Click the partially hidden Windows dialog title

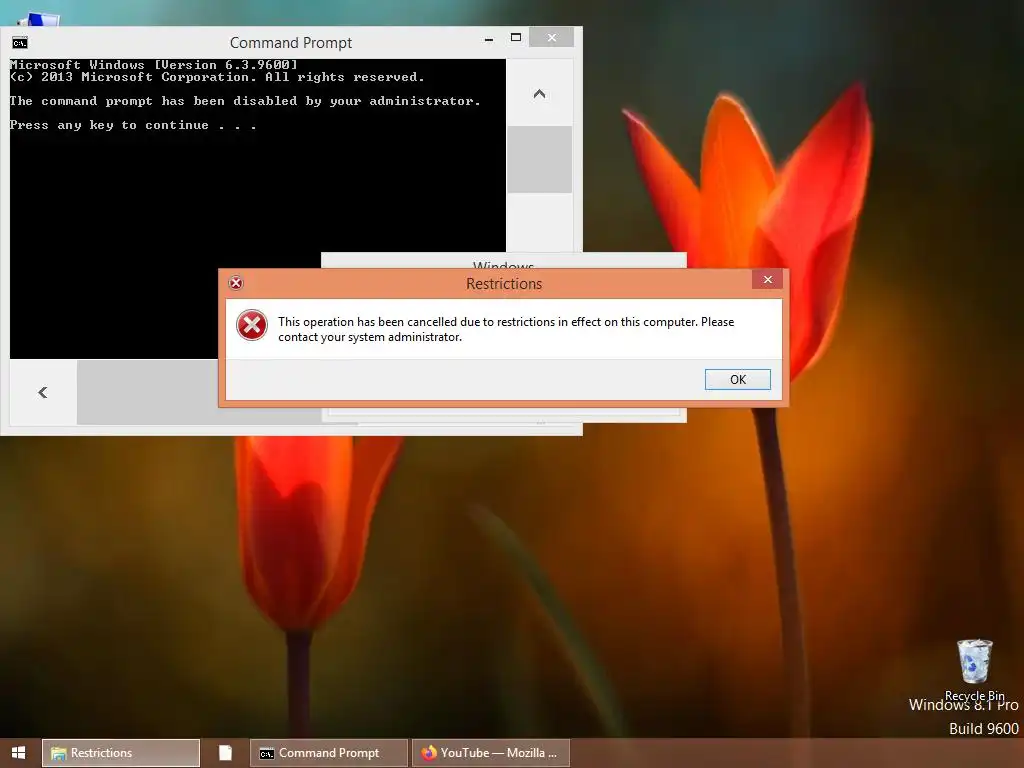504,264
